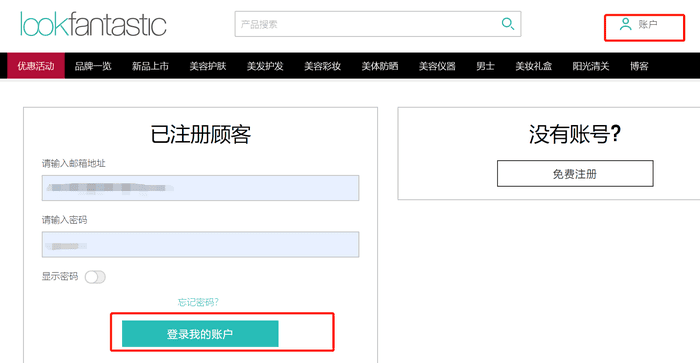Screen dimensions: 700x363
Task: Focus the email address input field
Action: pyautogui.click(x=200, y=188)
